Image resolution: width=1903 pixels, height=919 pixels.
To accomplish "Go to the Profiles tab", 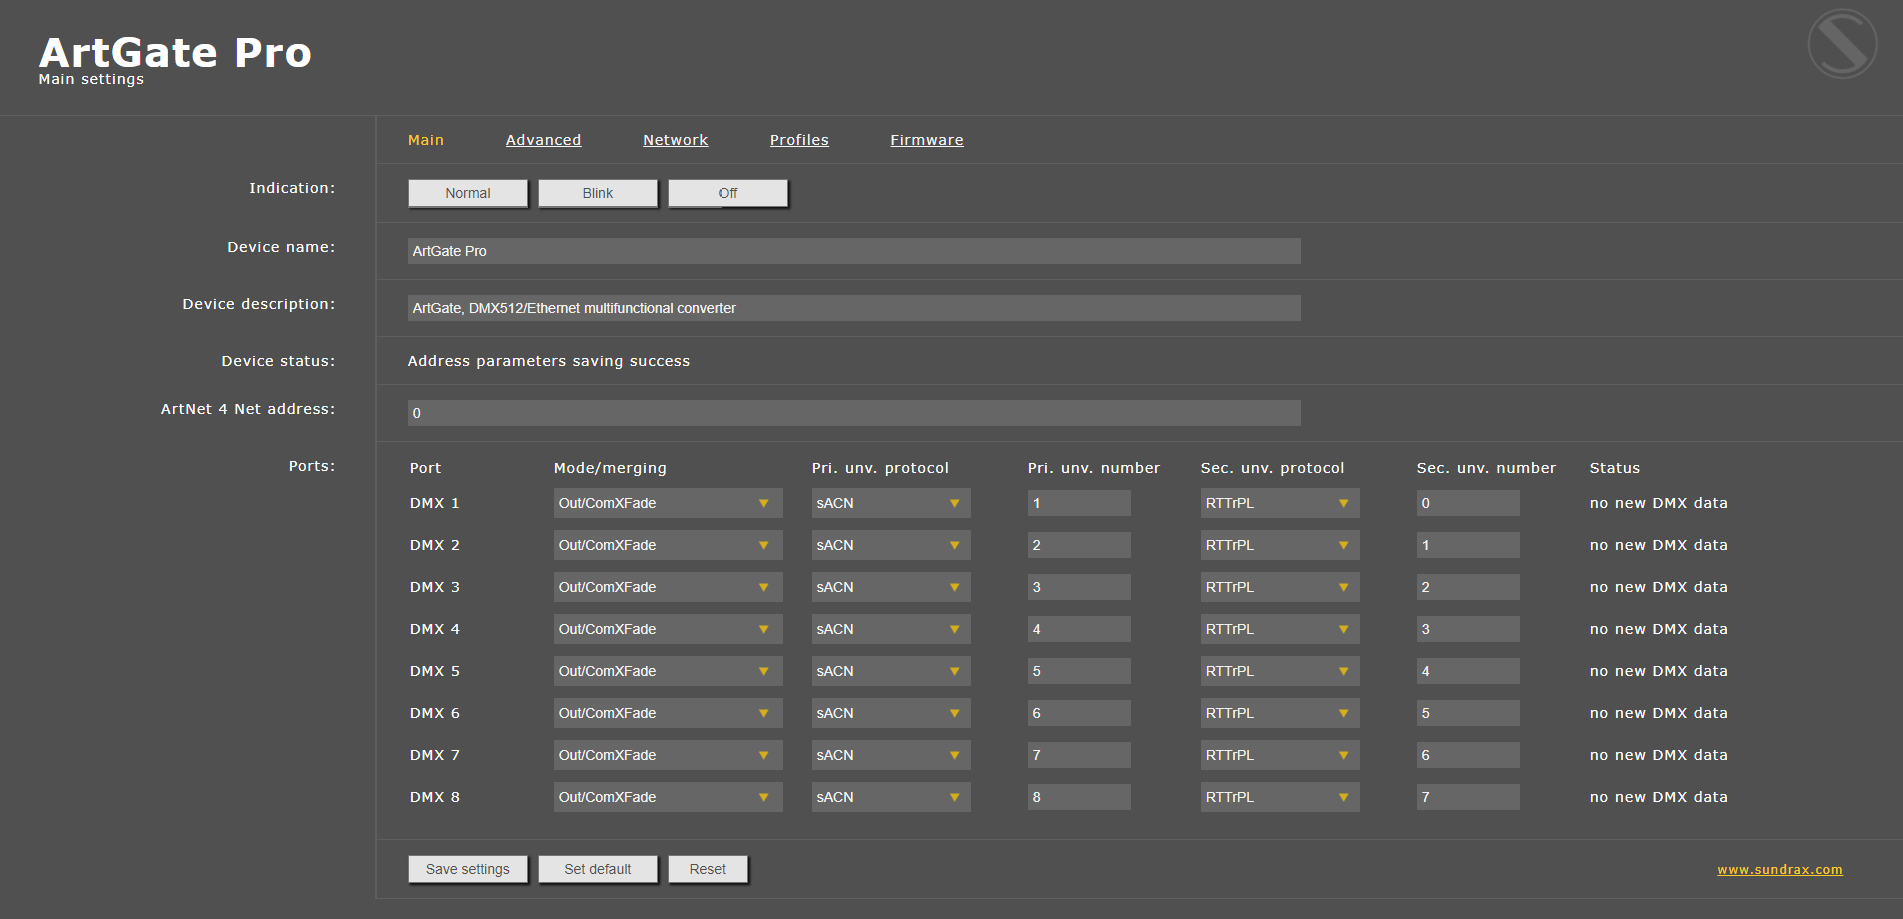I will [x=799, y=140].
